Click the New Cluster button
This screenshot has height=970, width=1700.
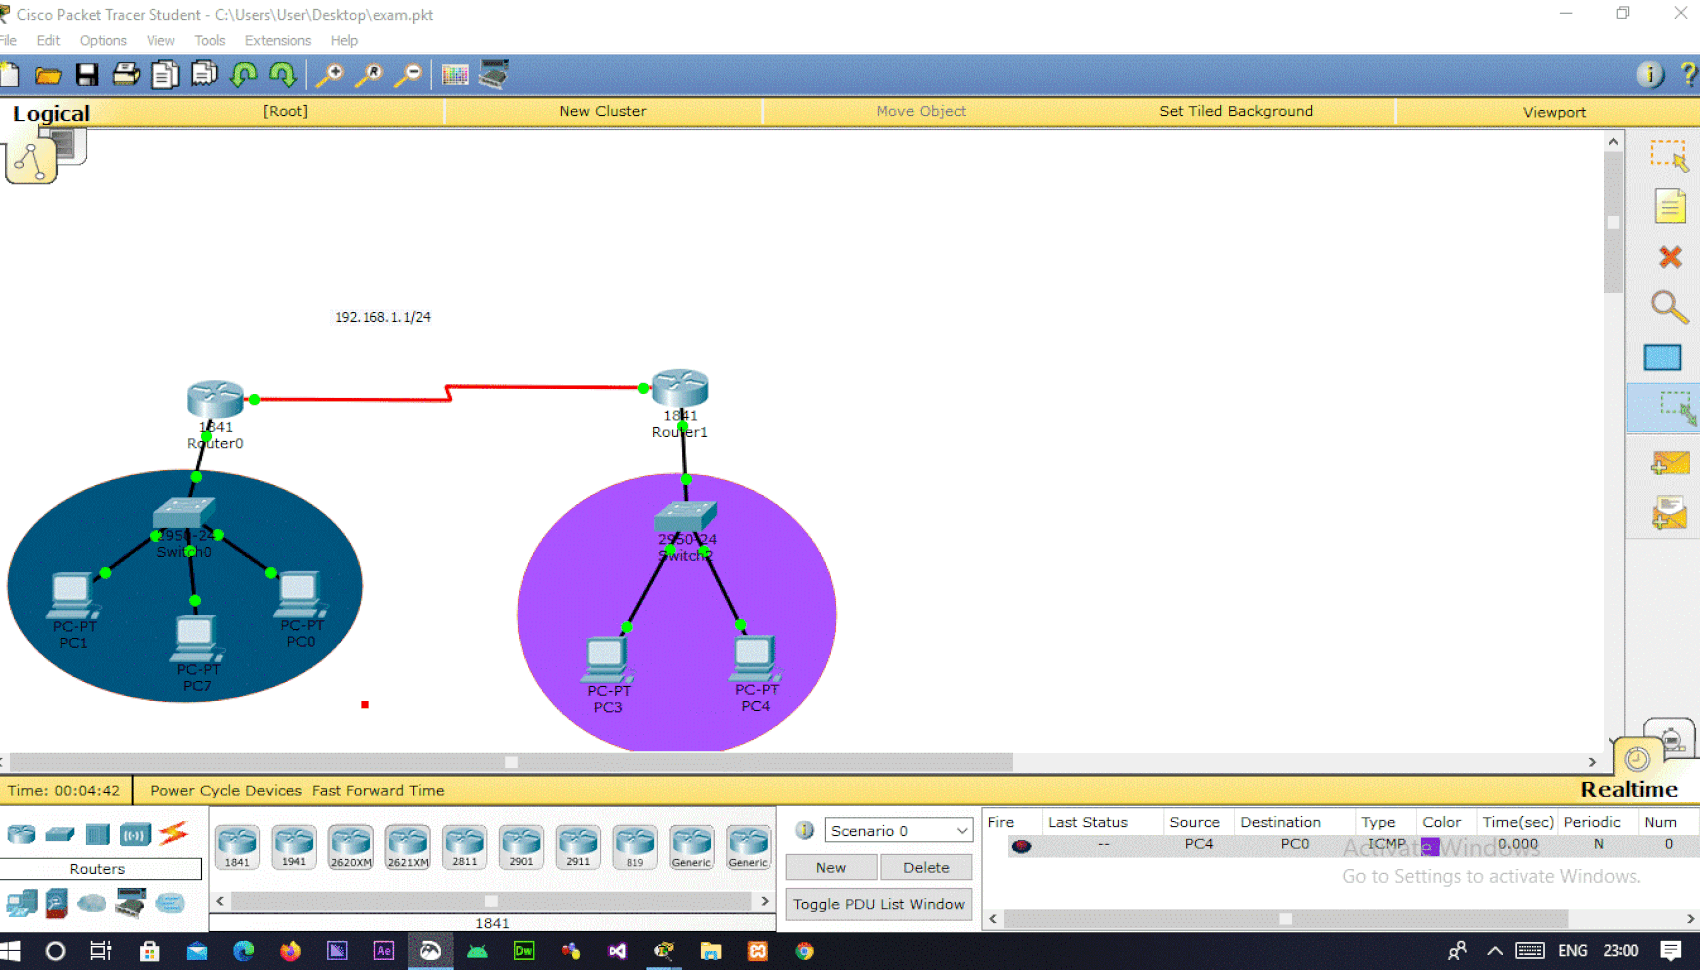603,111
